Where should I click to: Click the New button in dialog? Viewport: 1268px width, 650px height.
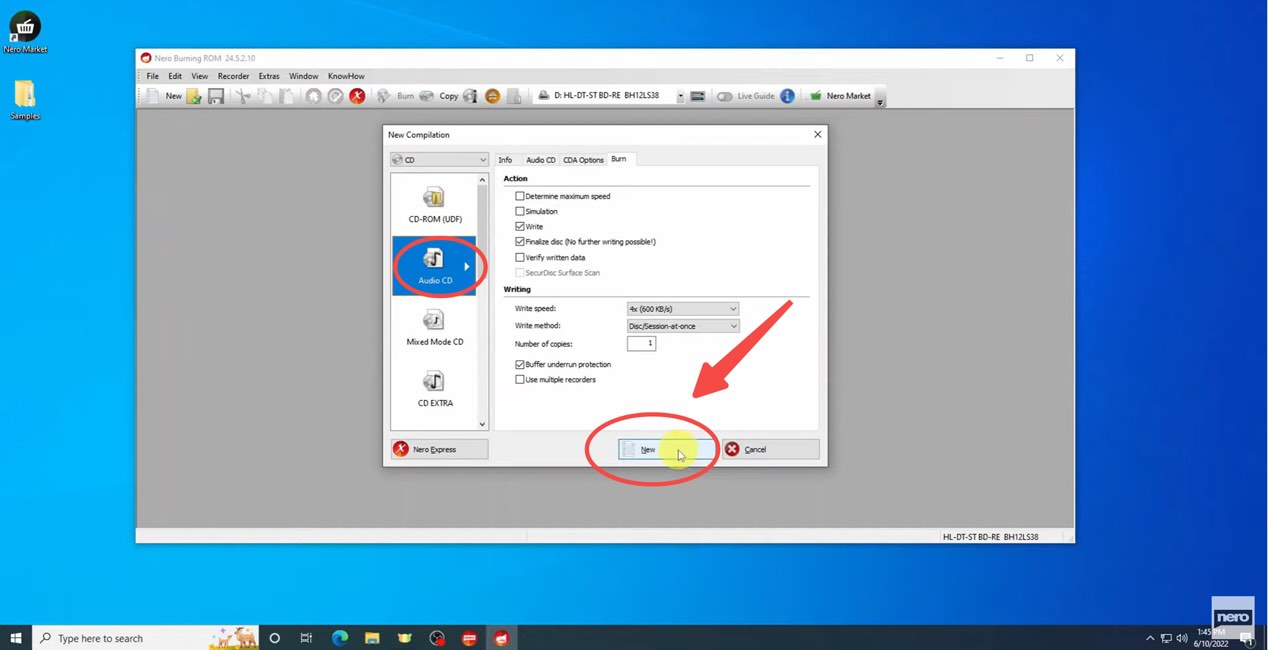click(x=666, y=450)
